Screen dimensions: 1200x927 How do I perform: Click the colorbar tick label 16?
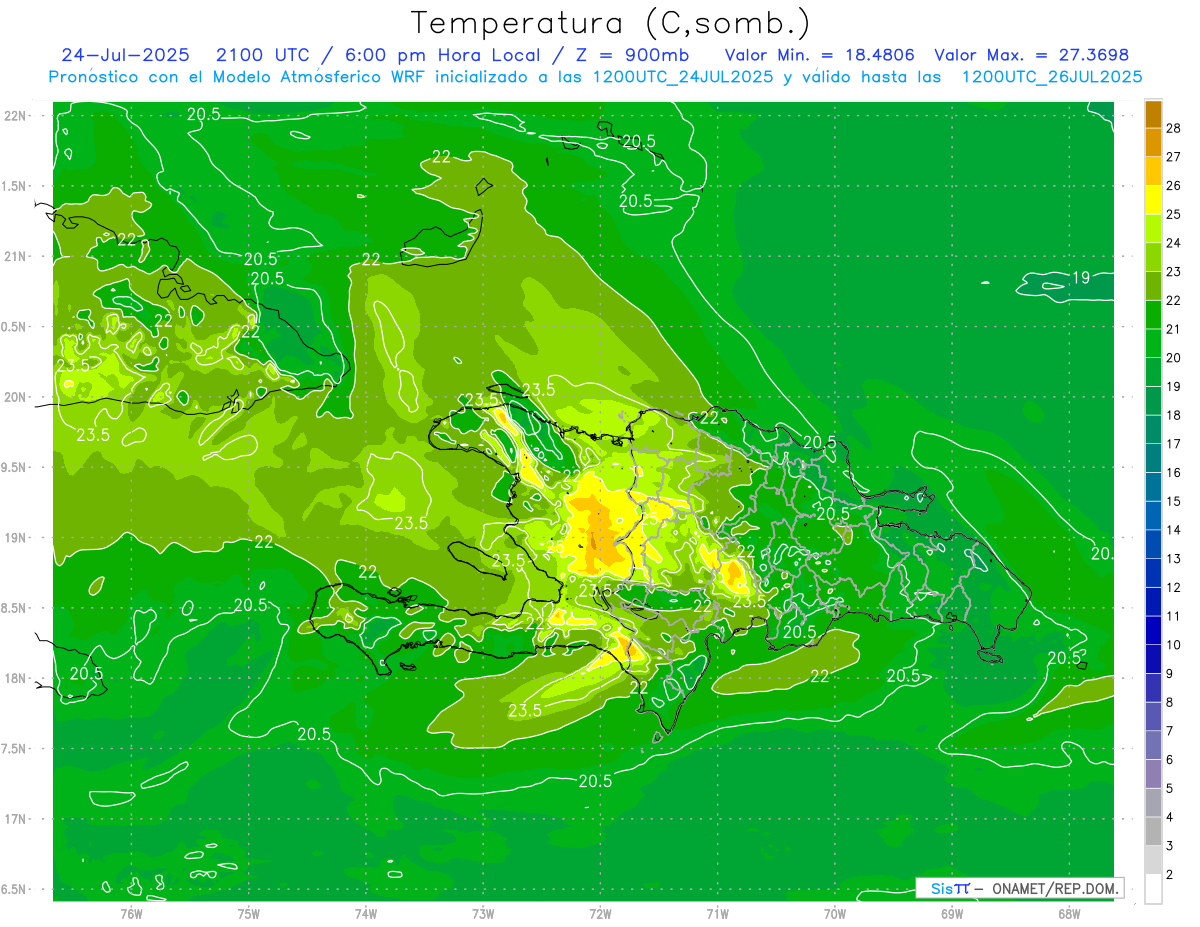[1174, 472]
